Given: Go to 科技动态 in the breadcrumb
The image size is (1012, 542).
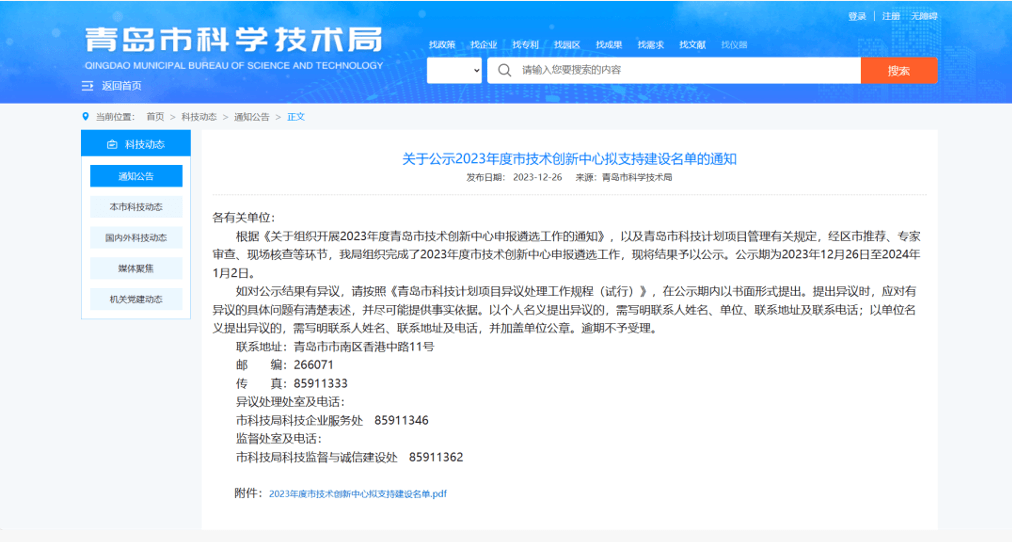Looking at the screenshot, I should tap(199, 117).
